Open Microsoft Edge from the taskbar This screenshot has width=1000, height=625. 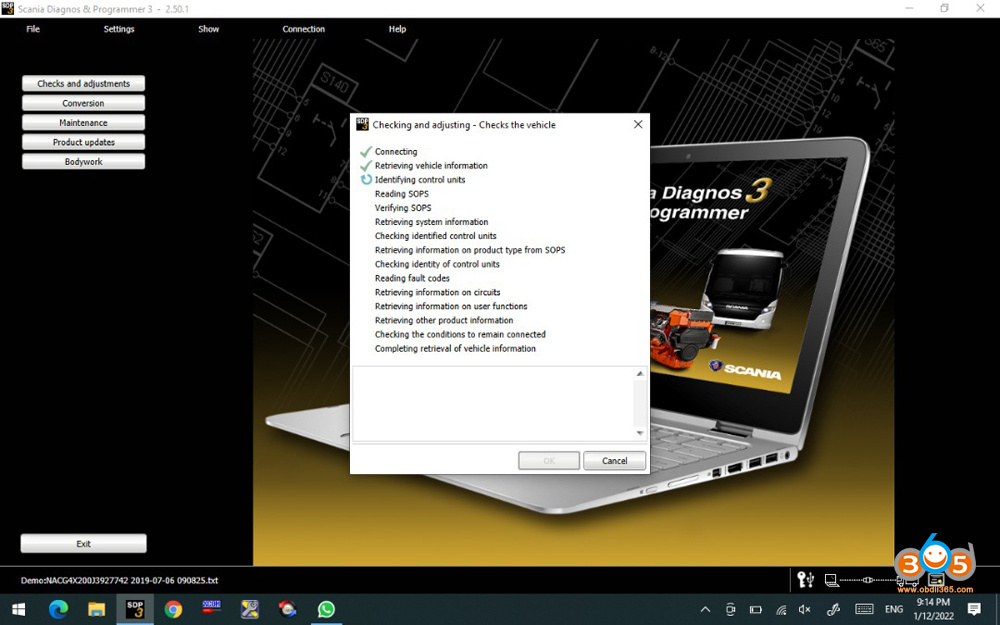point(58,609)
